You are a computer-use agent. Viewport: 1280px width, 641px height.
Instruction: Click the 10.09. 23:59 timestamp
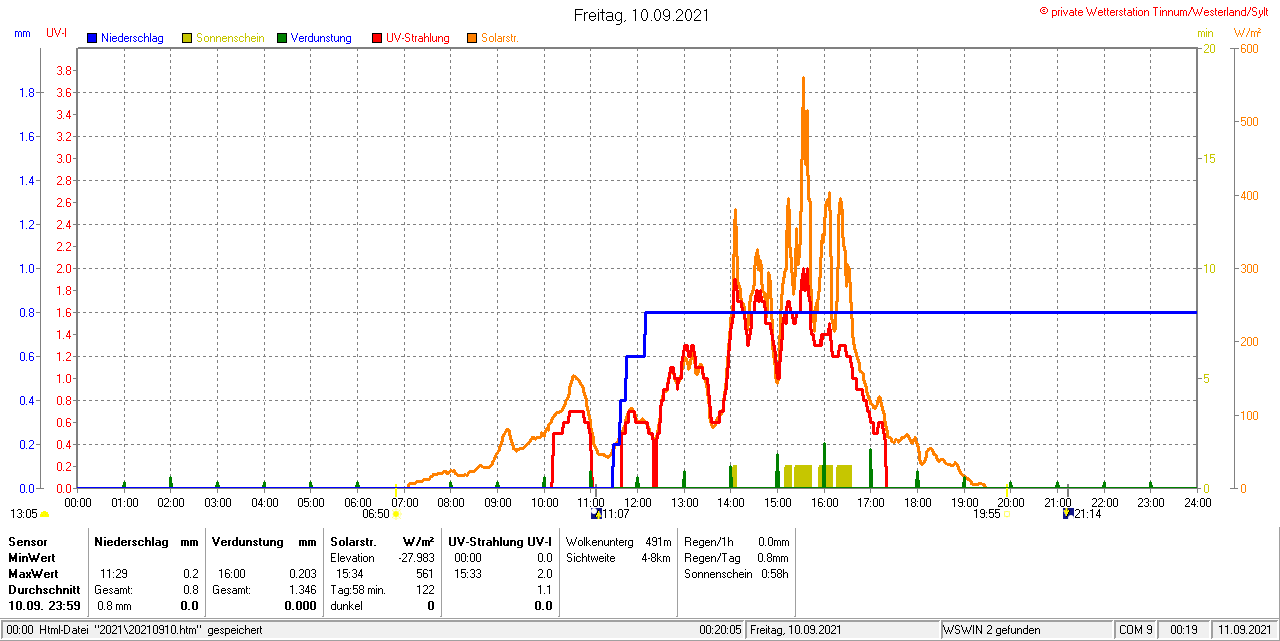44,606
